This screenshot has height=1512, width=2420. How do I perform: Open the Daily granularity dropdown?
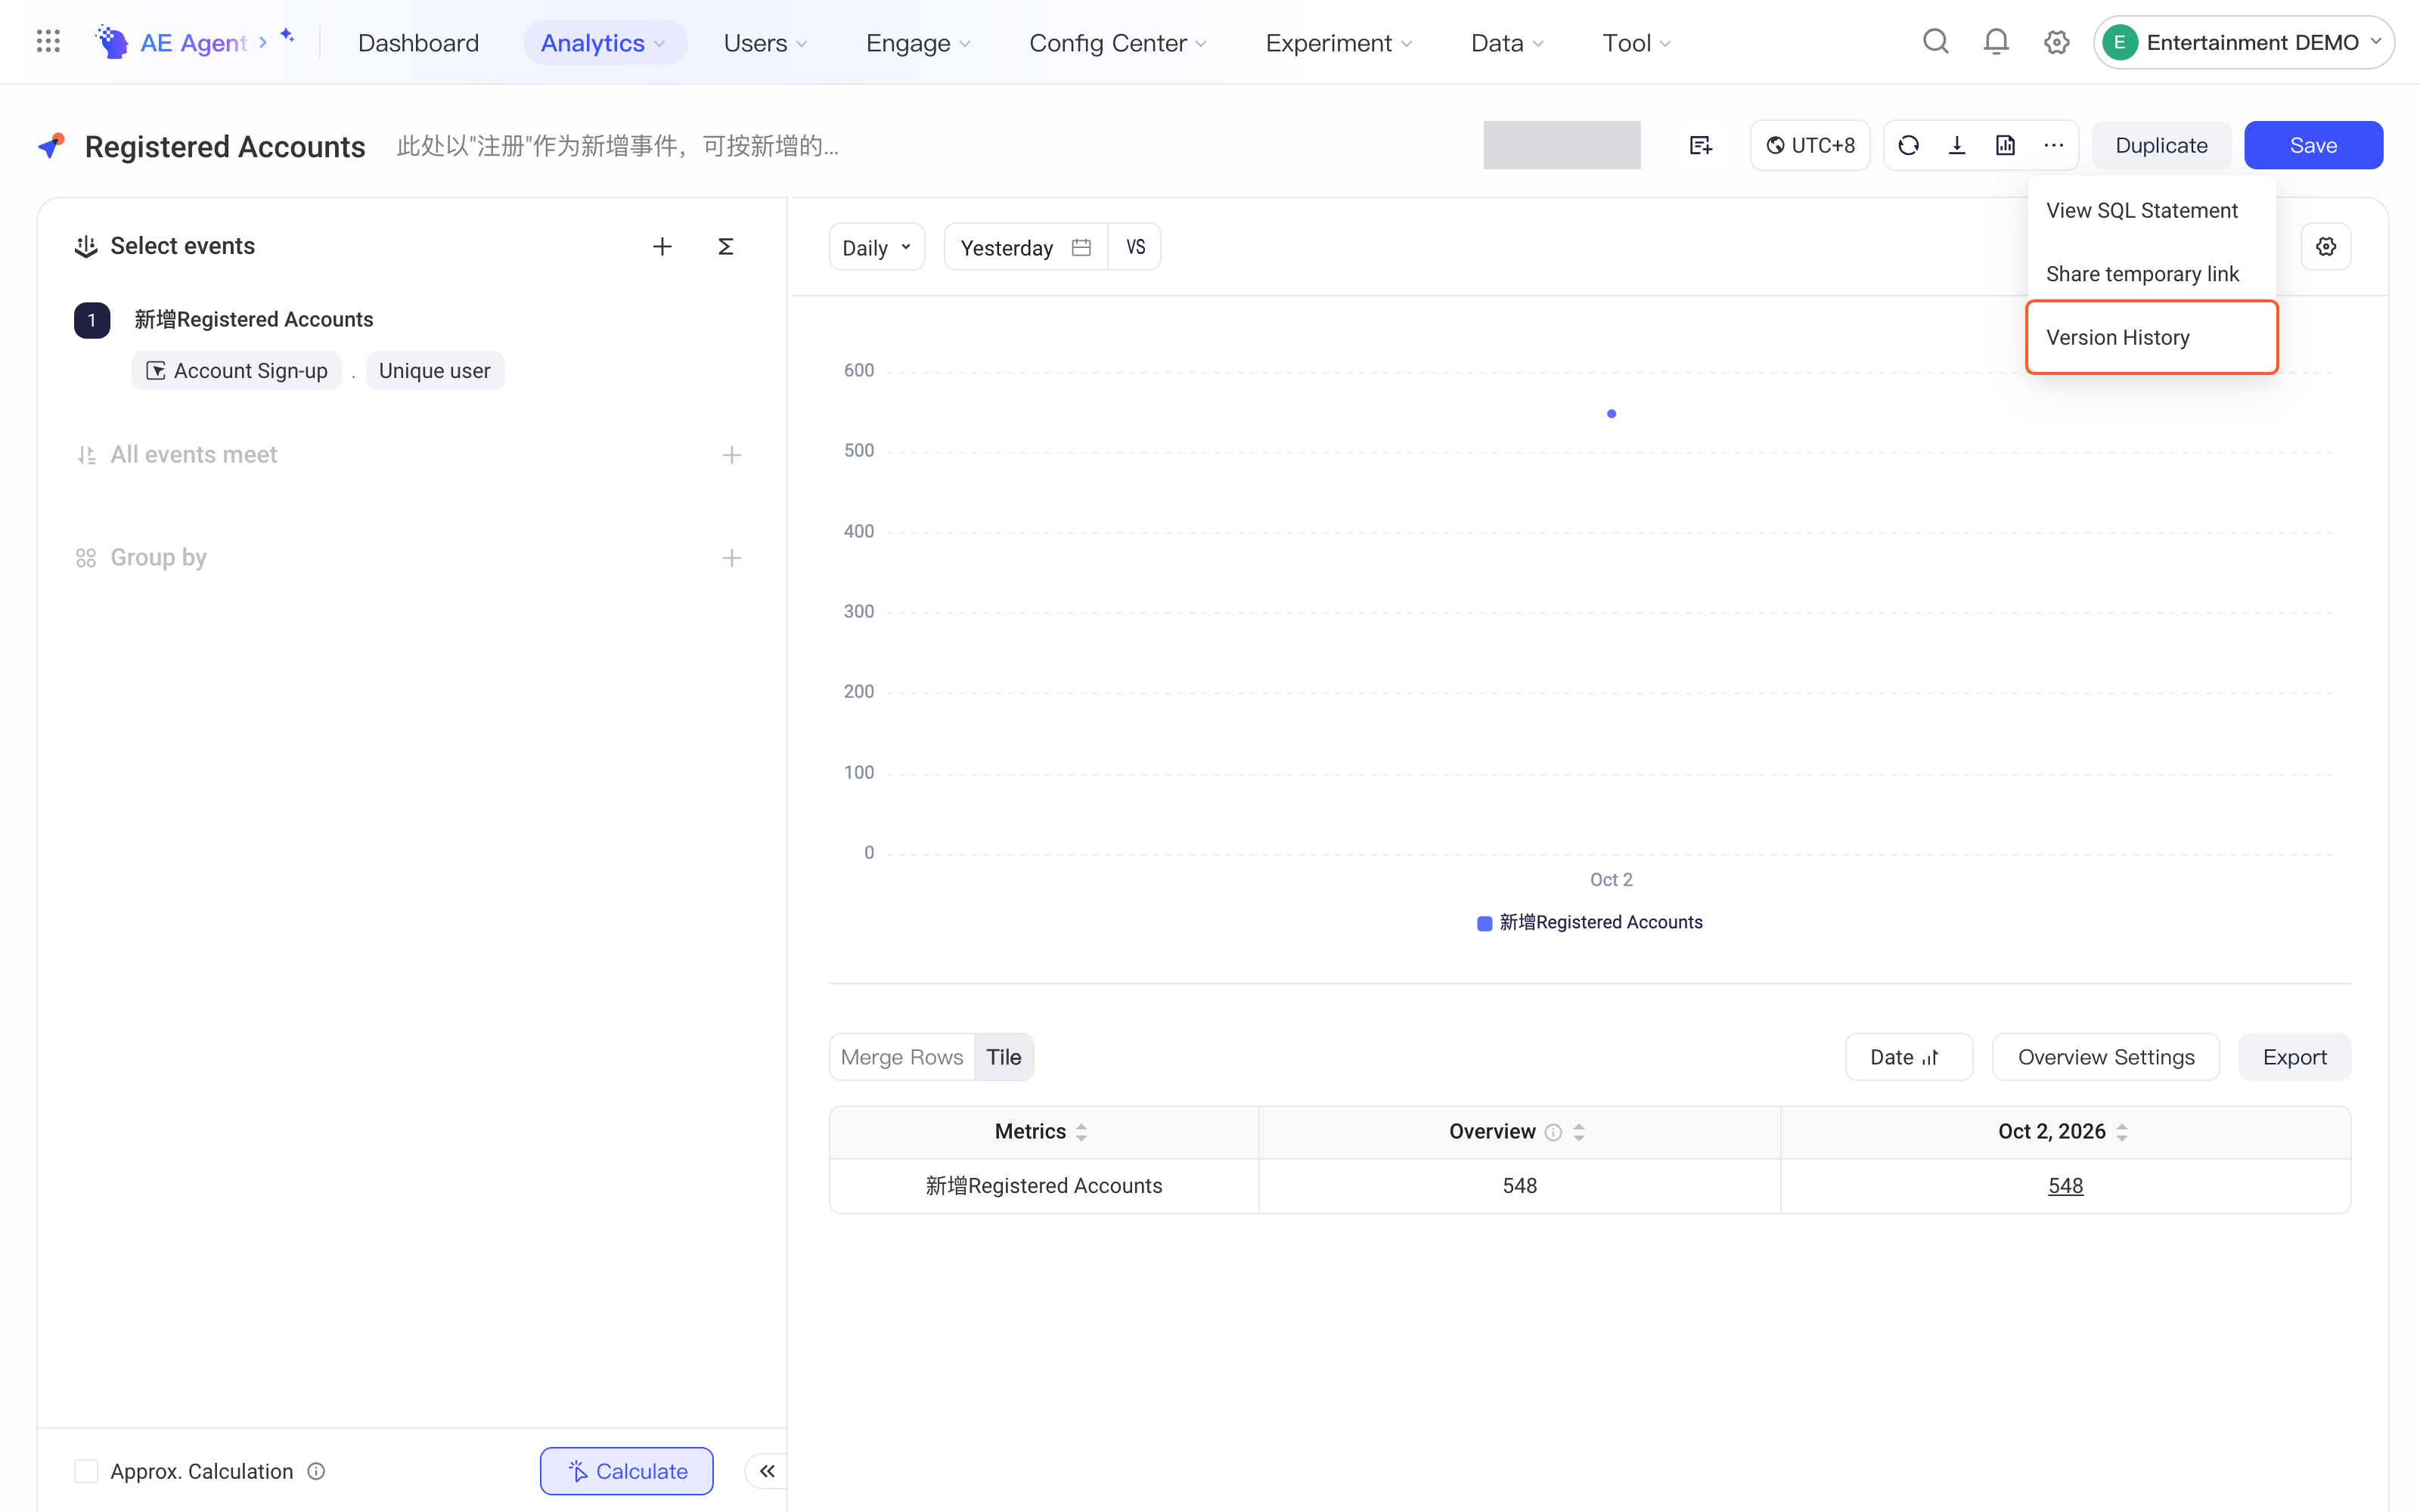[877, 247]
